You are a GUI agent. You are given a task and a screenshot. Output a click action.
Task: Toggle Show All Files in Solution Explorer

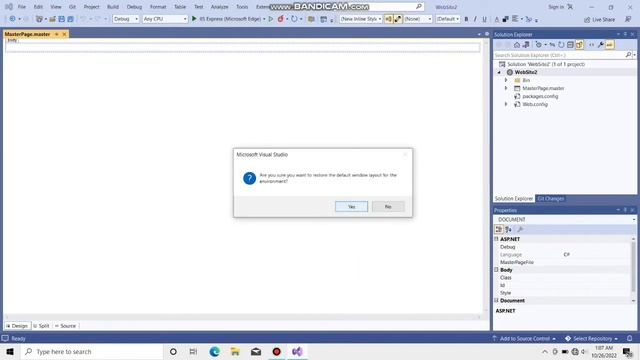point(579,45)
